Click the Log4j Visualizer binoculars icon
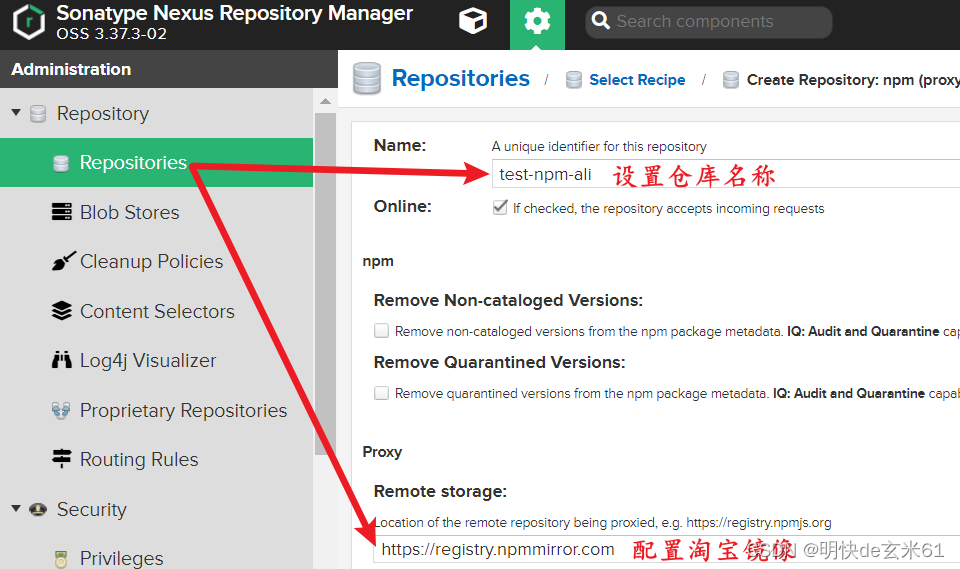Image resolution: width=960 pixels, height=569 pixels. point(61,360)
